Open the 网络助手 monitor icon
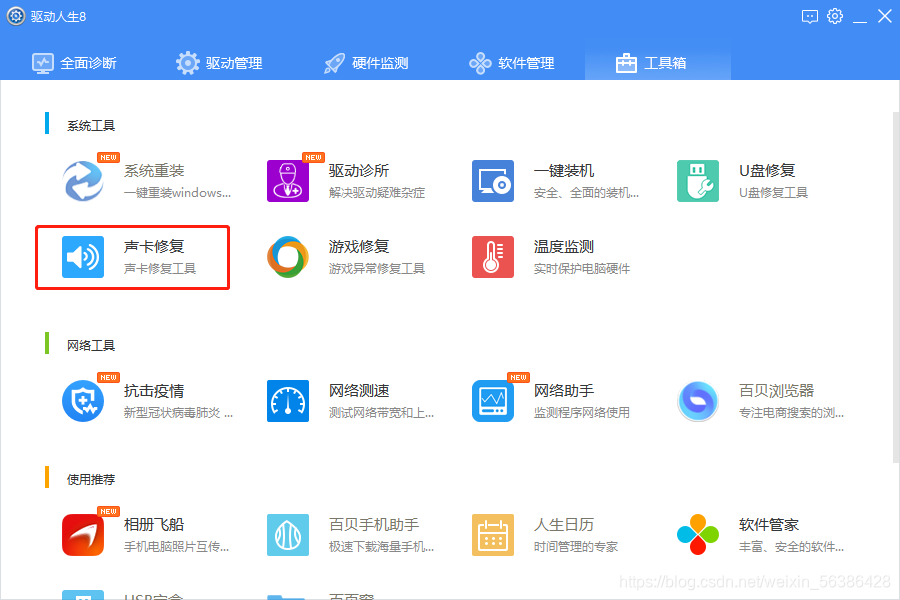The image size is (900, 600). (x=493, y=401)
